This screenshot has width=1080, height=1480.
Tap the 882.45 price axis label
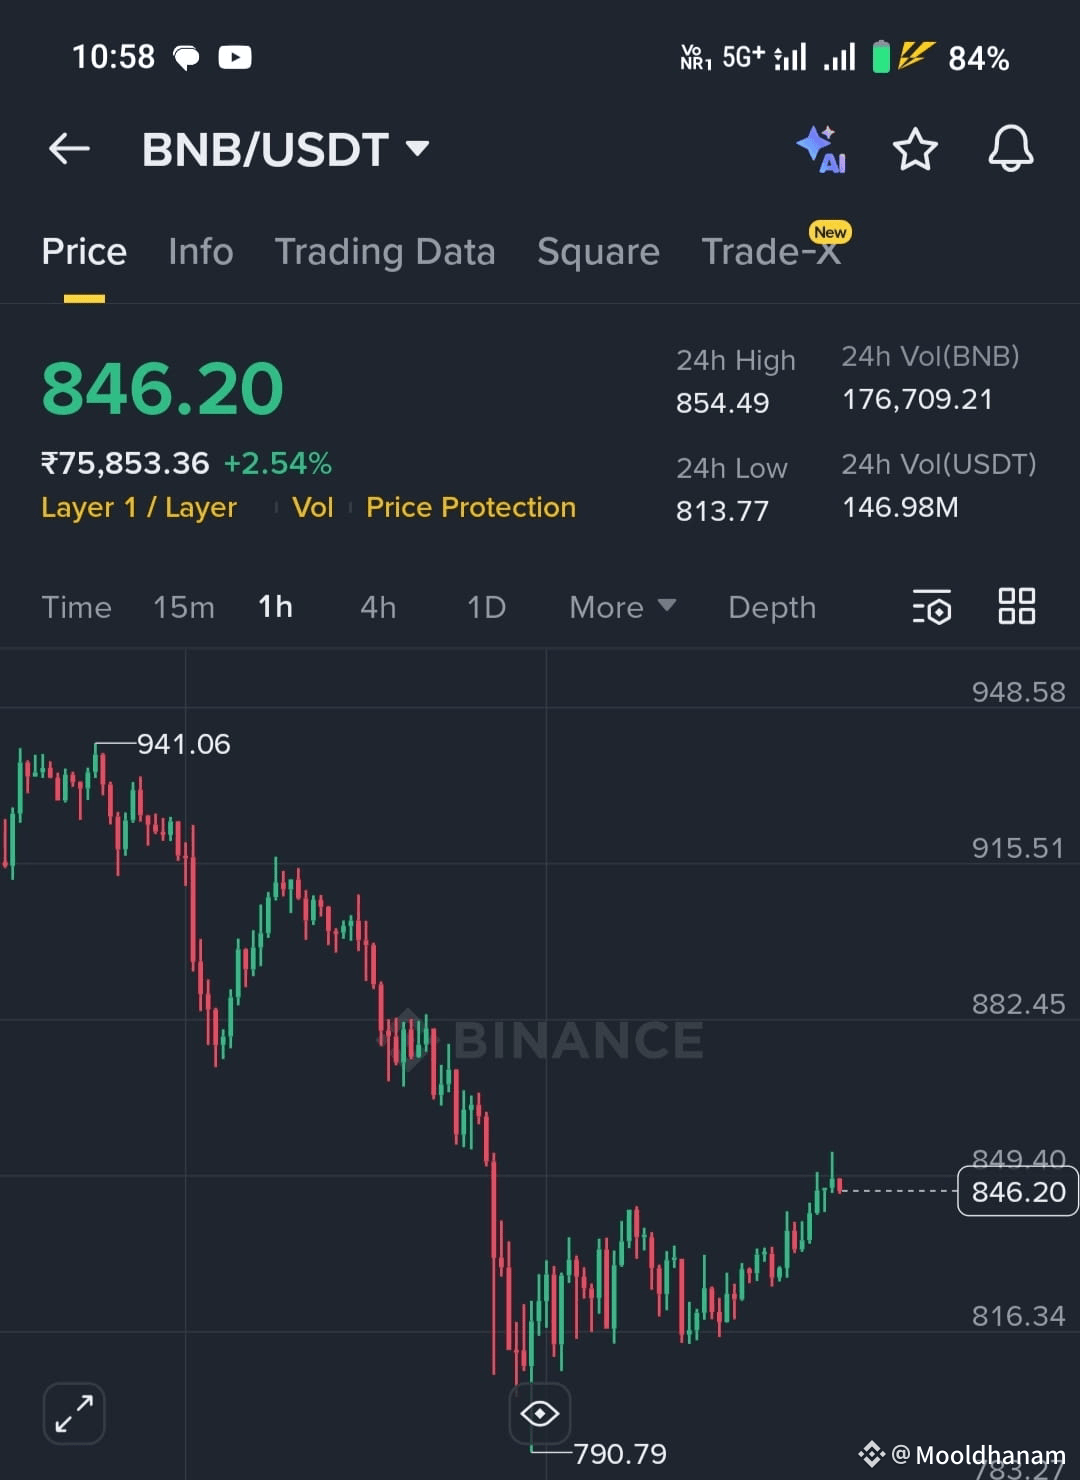click(1018, 1004)
